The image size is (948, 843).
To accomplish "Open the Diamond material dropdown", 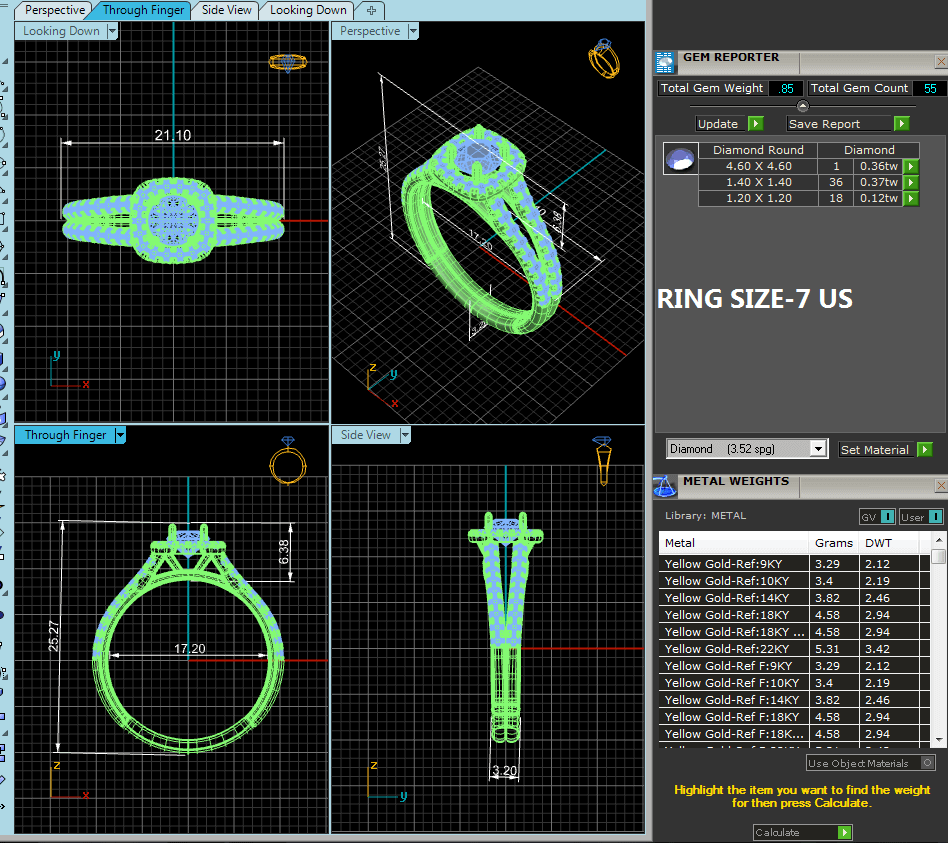I will coord(818,449).
